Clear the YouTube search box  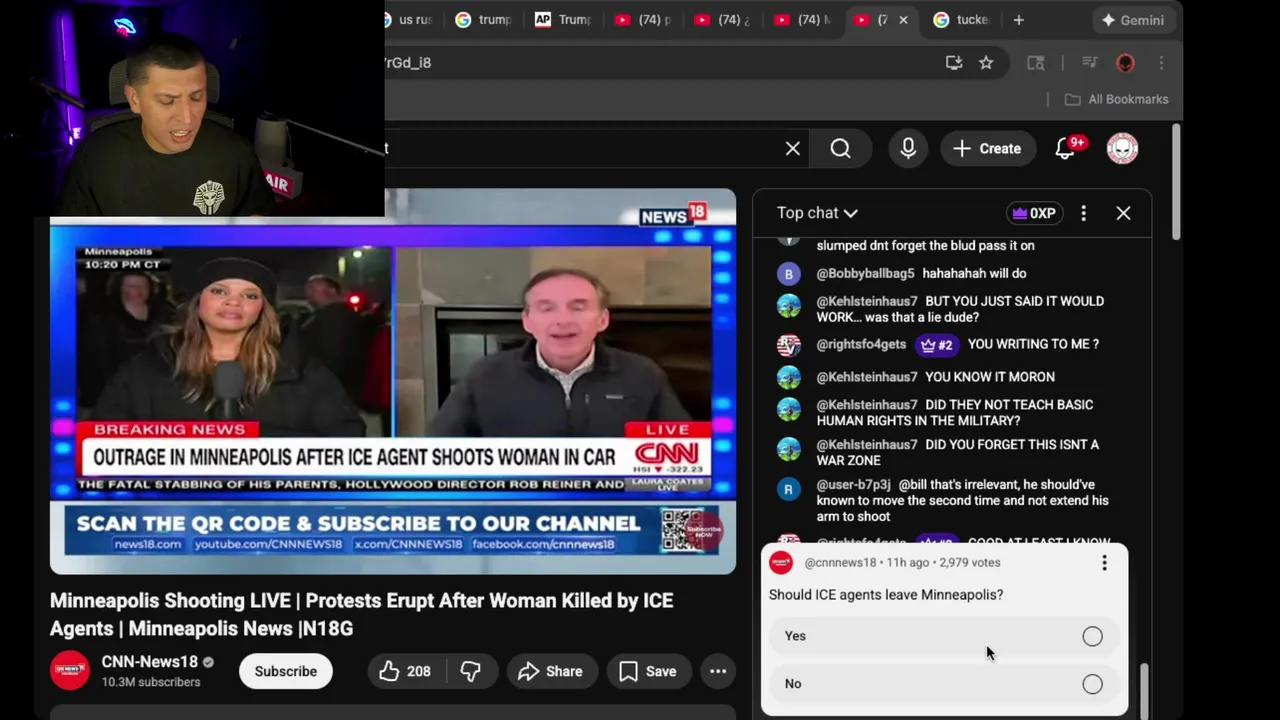click(x=792, y=148)
